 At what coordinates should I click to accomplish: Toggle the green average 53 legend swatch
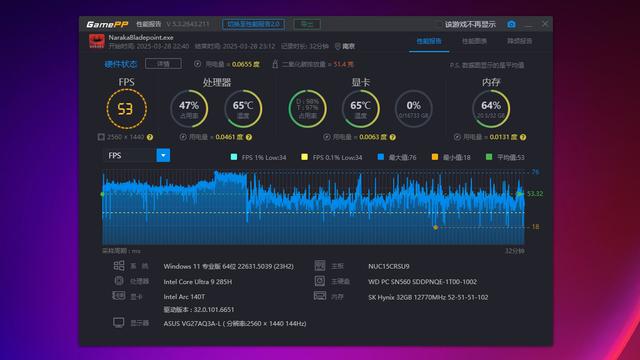tap(489, 157)
